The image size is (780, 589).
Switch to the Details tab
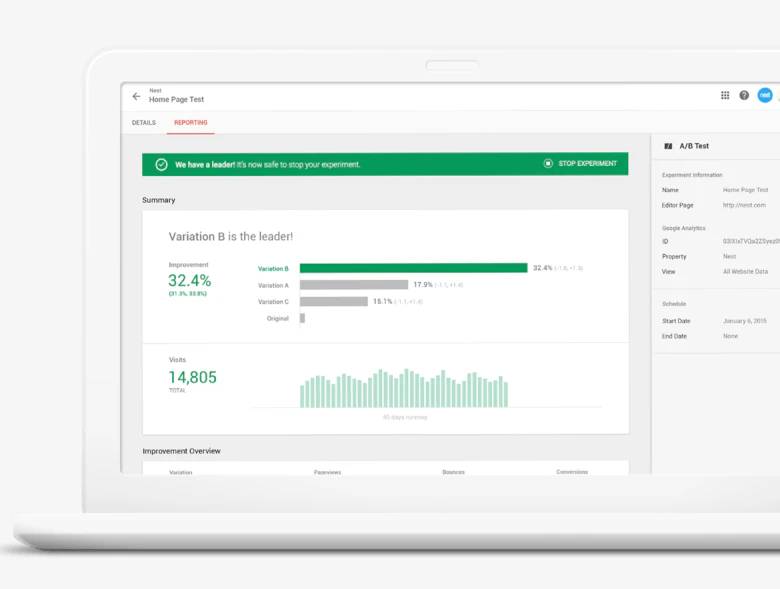point(144,123)
